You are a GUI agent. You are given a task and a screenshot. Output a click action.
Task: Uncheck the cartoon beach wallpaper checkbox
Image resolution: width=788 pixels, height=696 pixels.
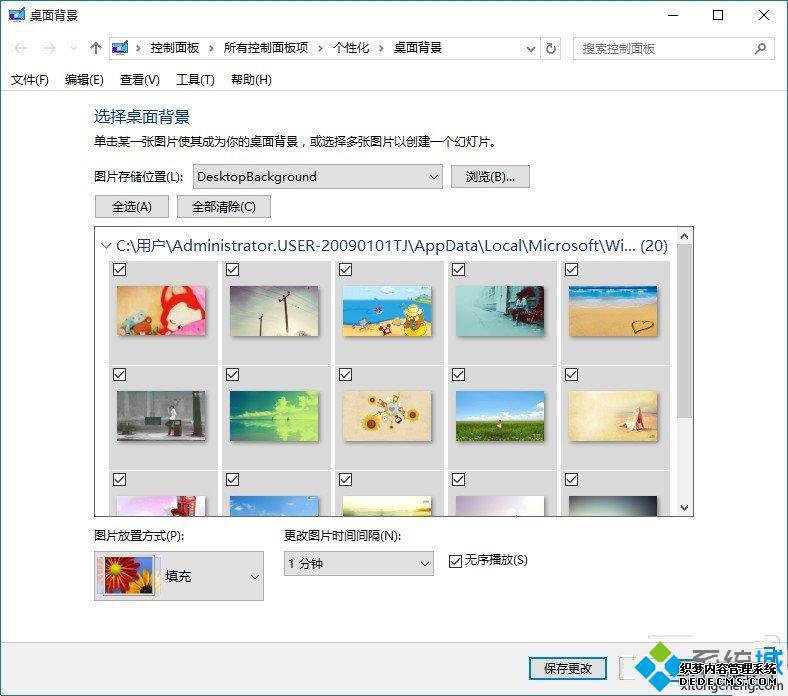coord(346,270)
